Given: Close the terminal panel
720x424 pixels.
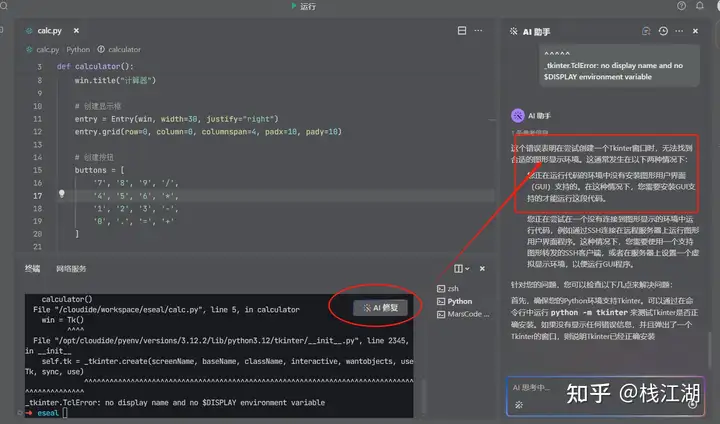Looking at the screenshot, I should point(482,269).
